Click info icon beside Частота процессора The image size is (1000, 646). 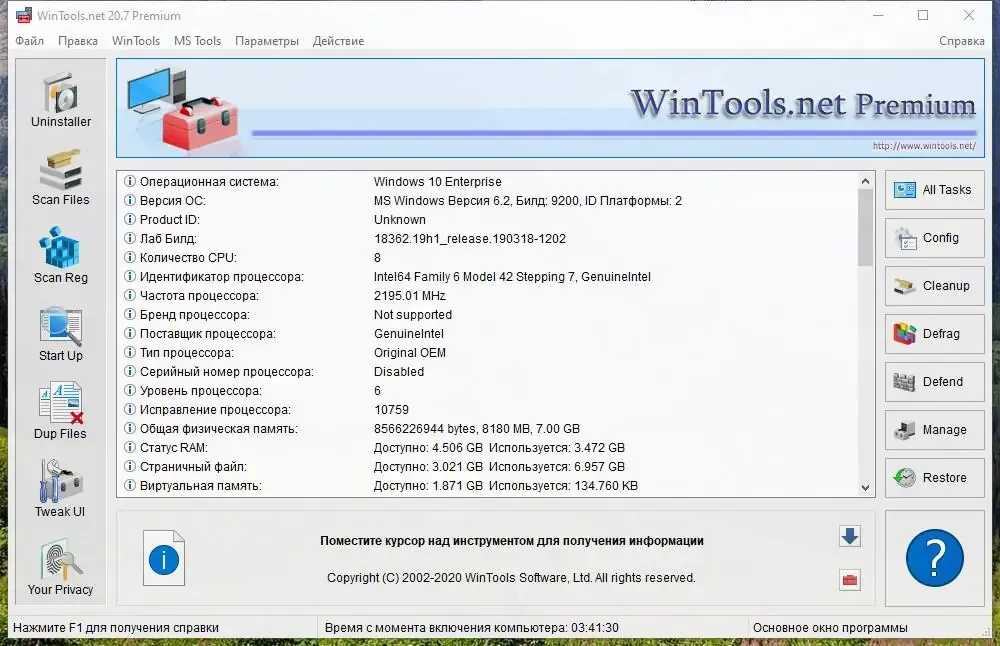point(129,295)
